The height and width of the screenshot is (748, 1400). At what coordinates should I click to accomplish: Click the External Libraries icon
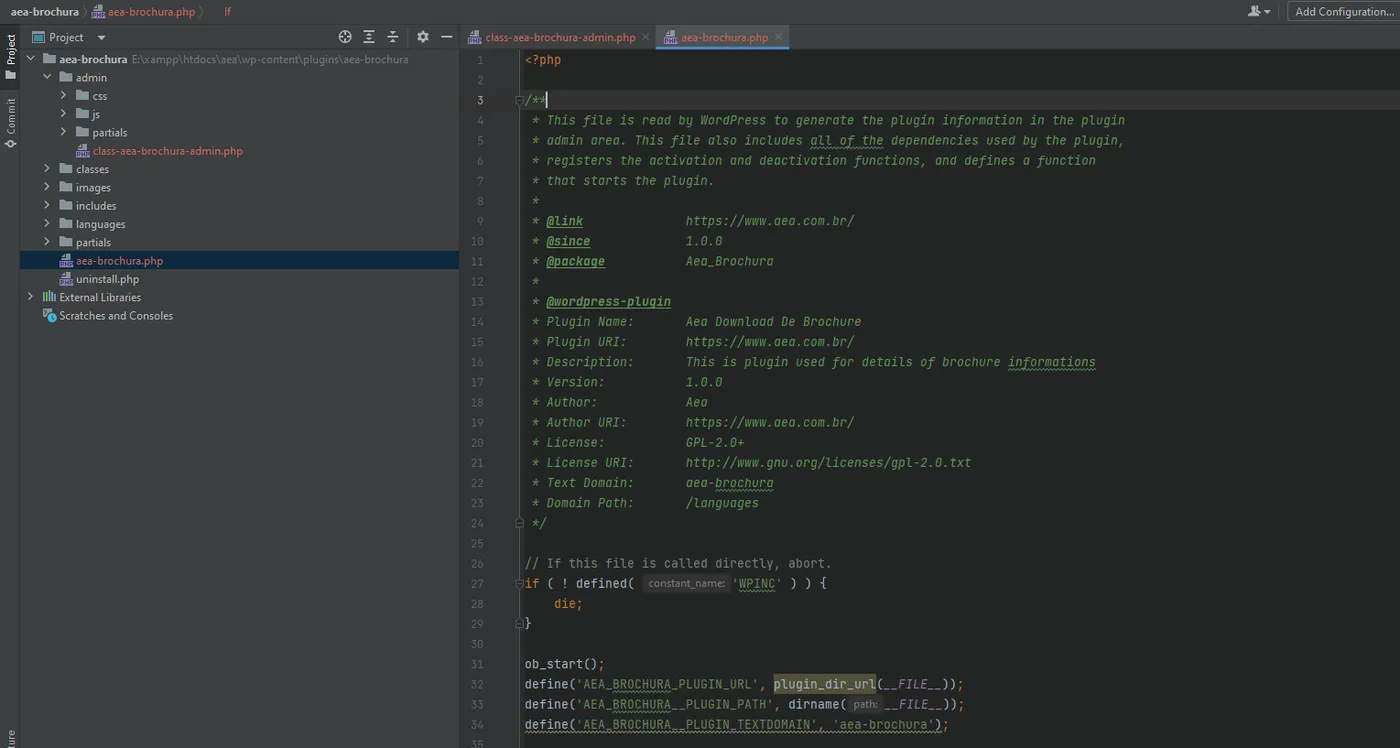(49, 297)
